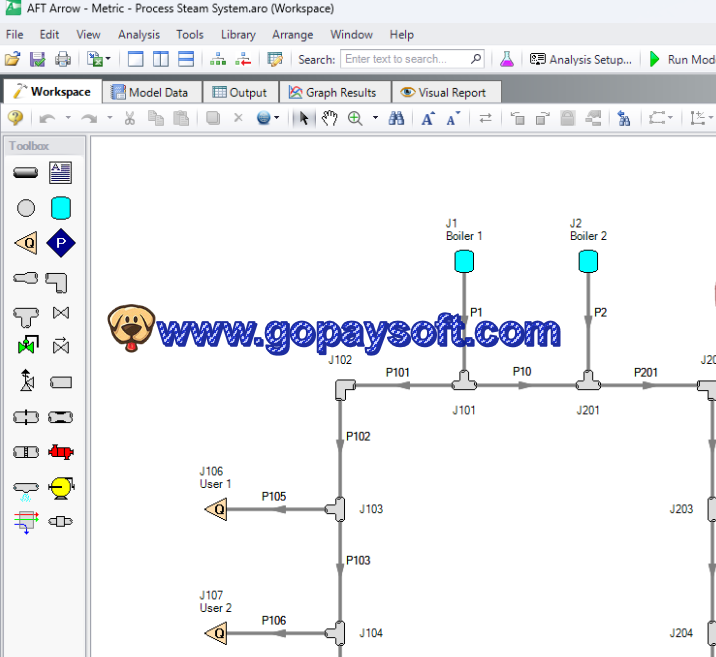Select the Bend elbow junction tool
The image size is (716, 657).
click(x=61, y=279)
